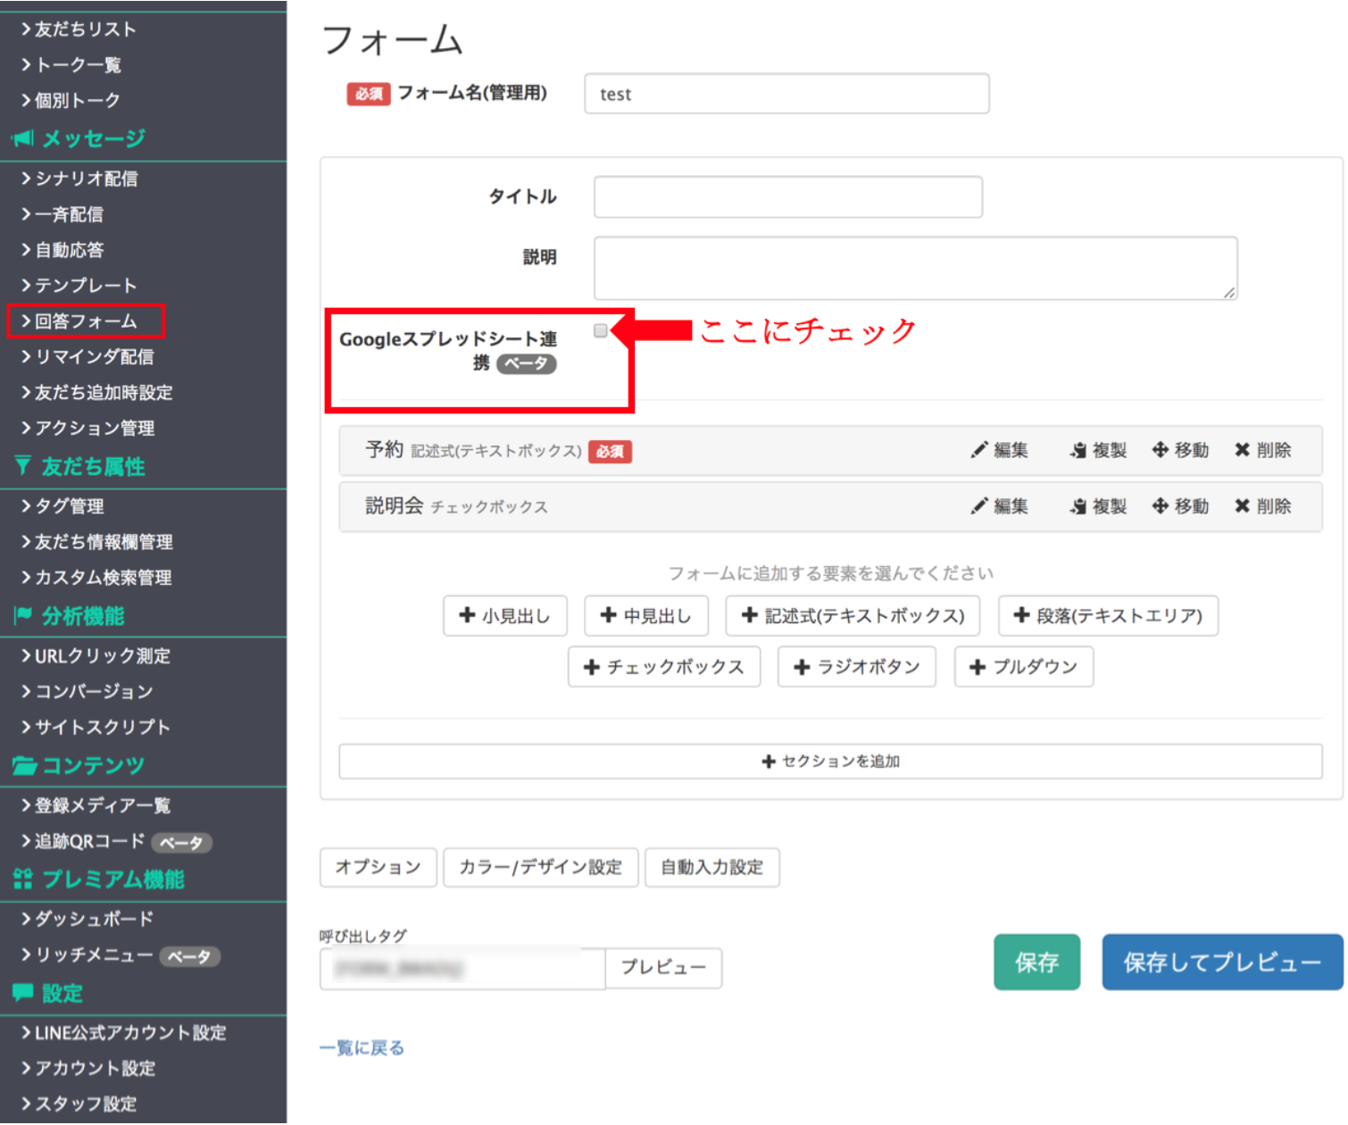This screenshot has width=1348, height=1125.
Task: Open リマインダ配信 in sidebar
Action: coord(95,357)
